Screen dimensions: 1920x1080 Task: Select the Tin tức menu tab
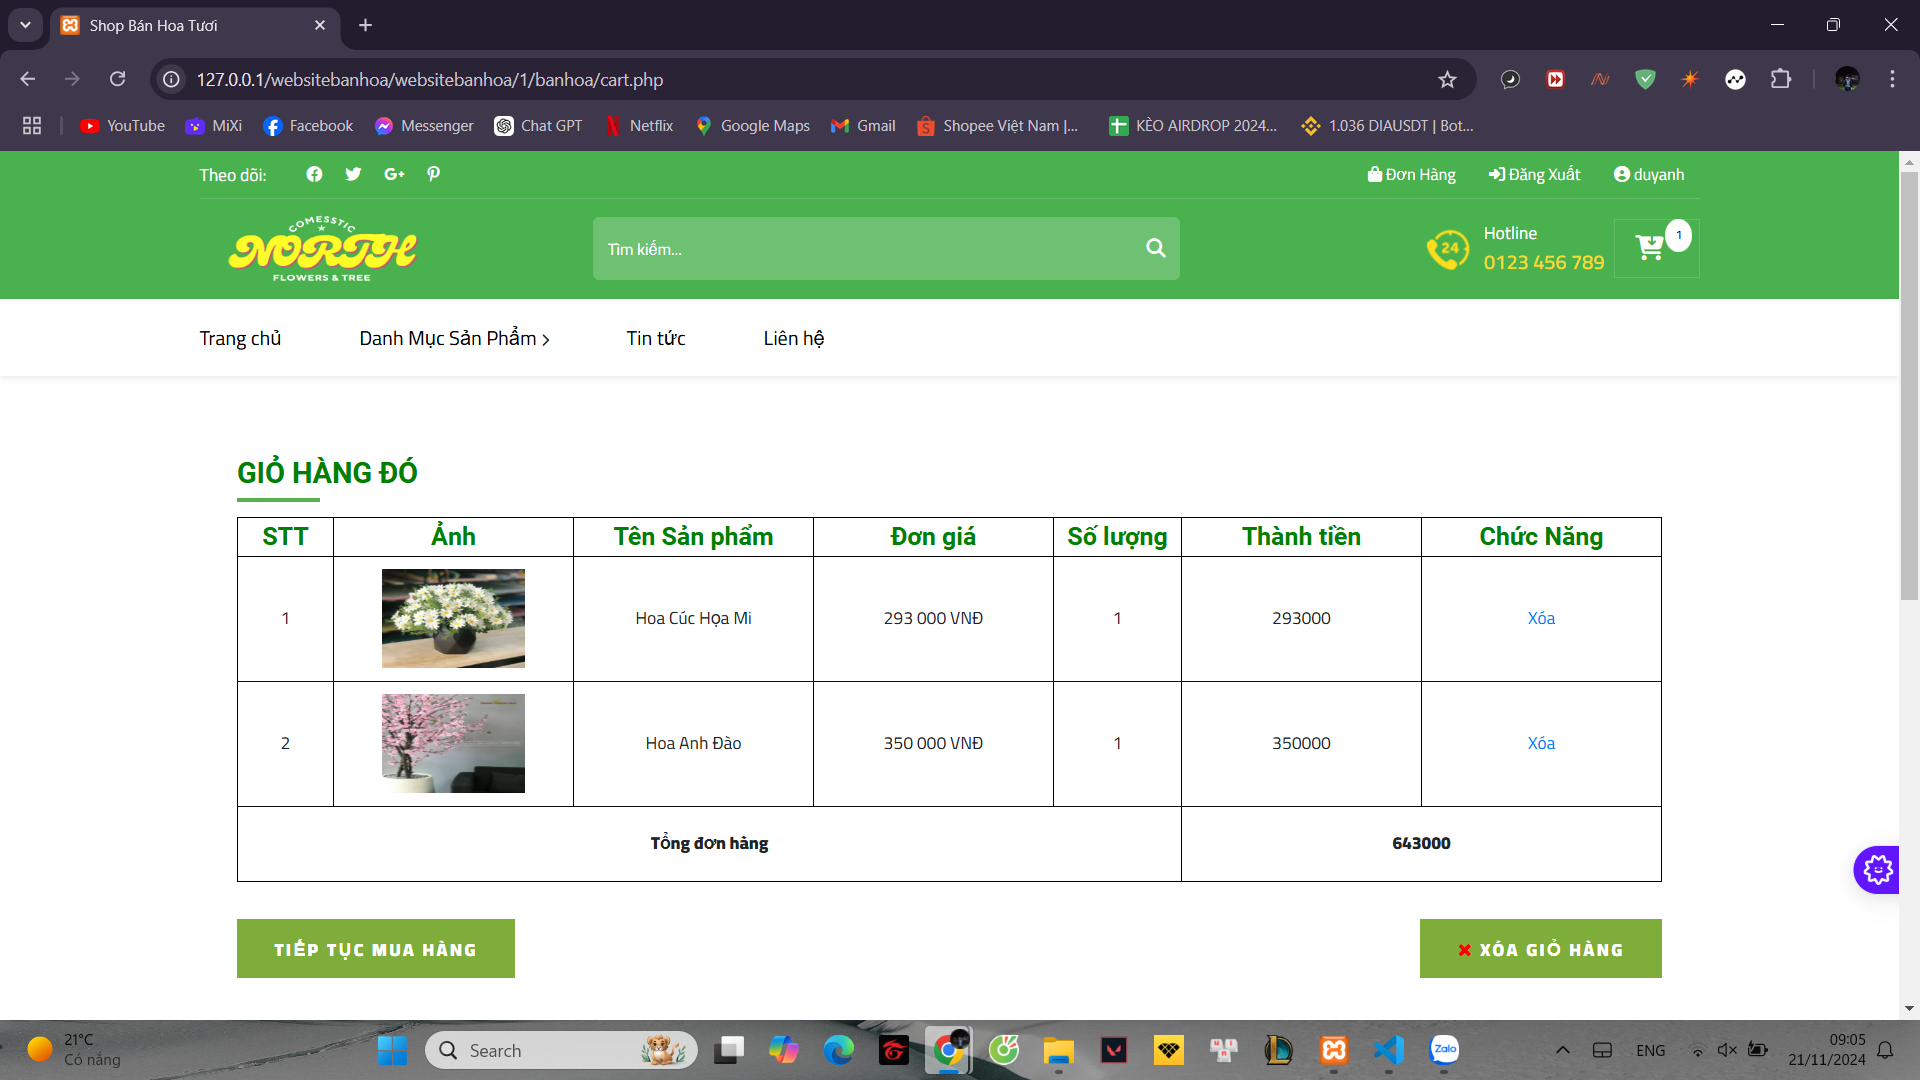(655, 338)
